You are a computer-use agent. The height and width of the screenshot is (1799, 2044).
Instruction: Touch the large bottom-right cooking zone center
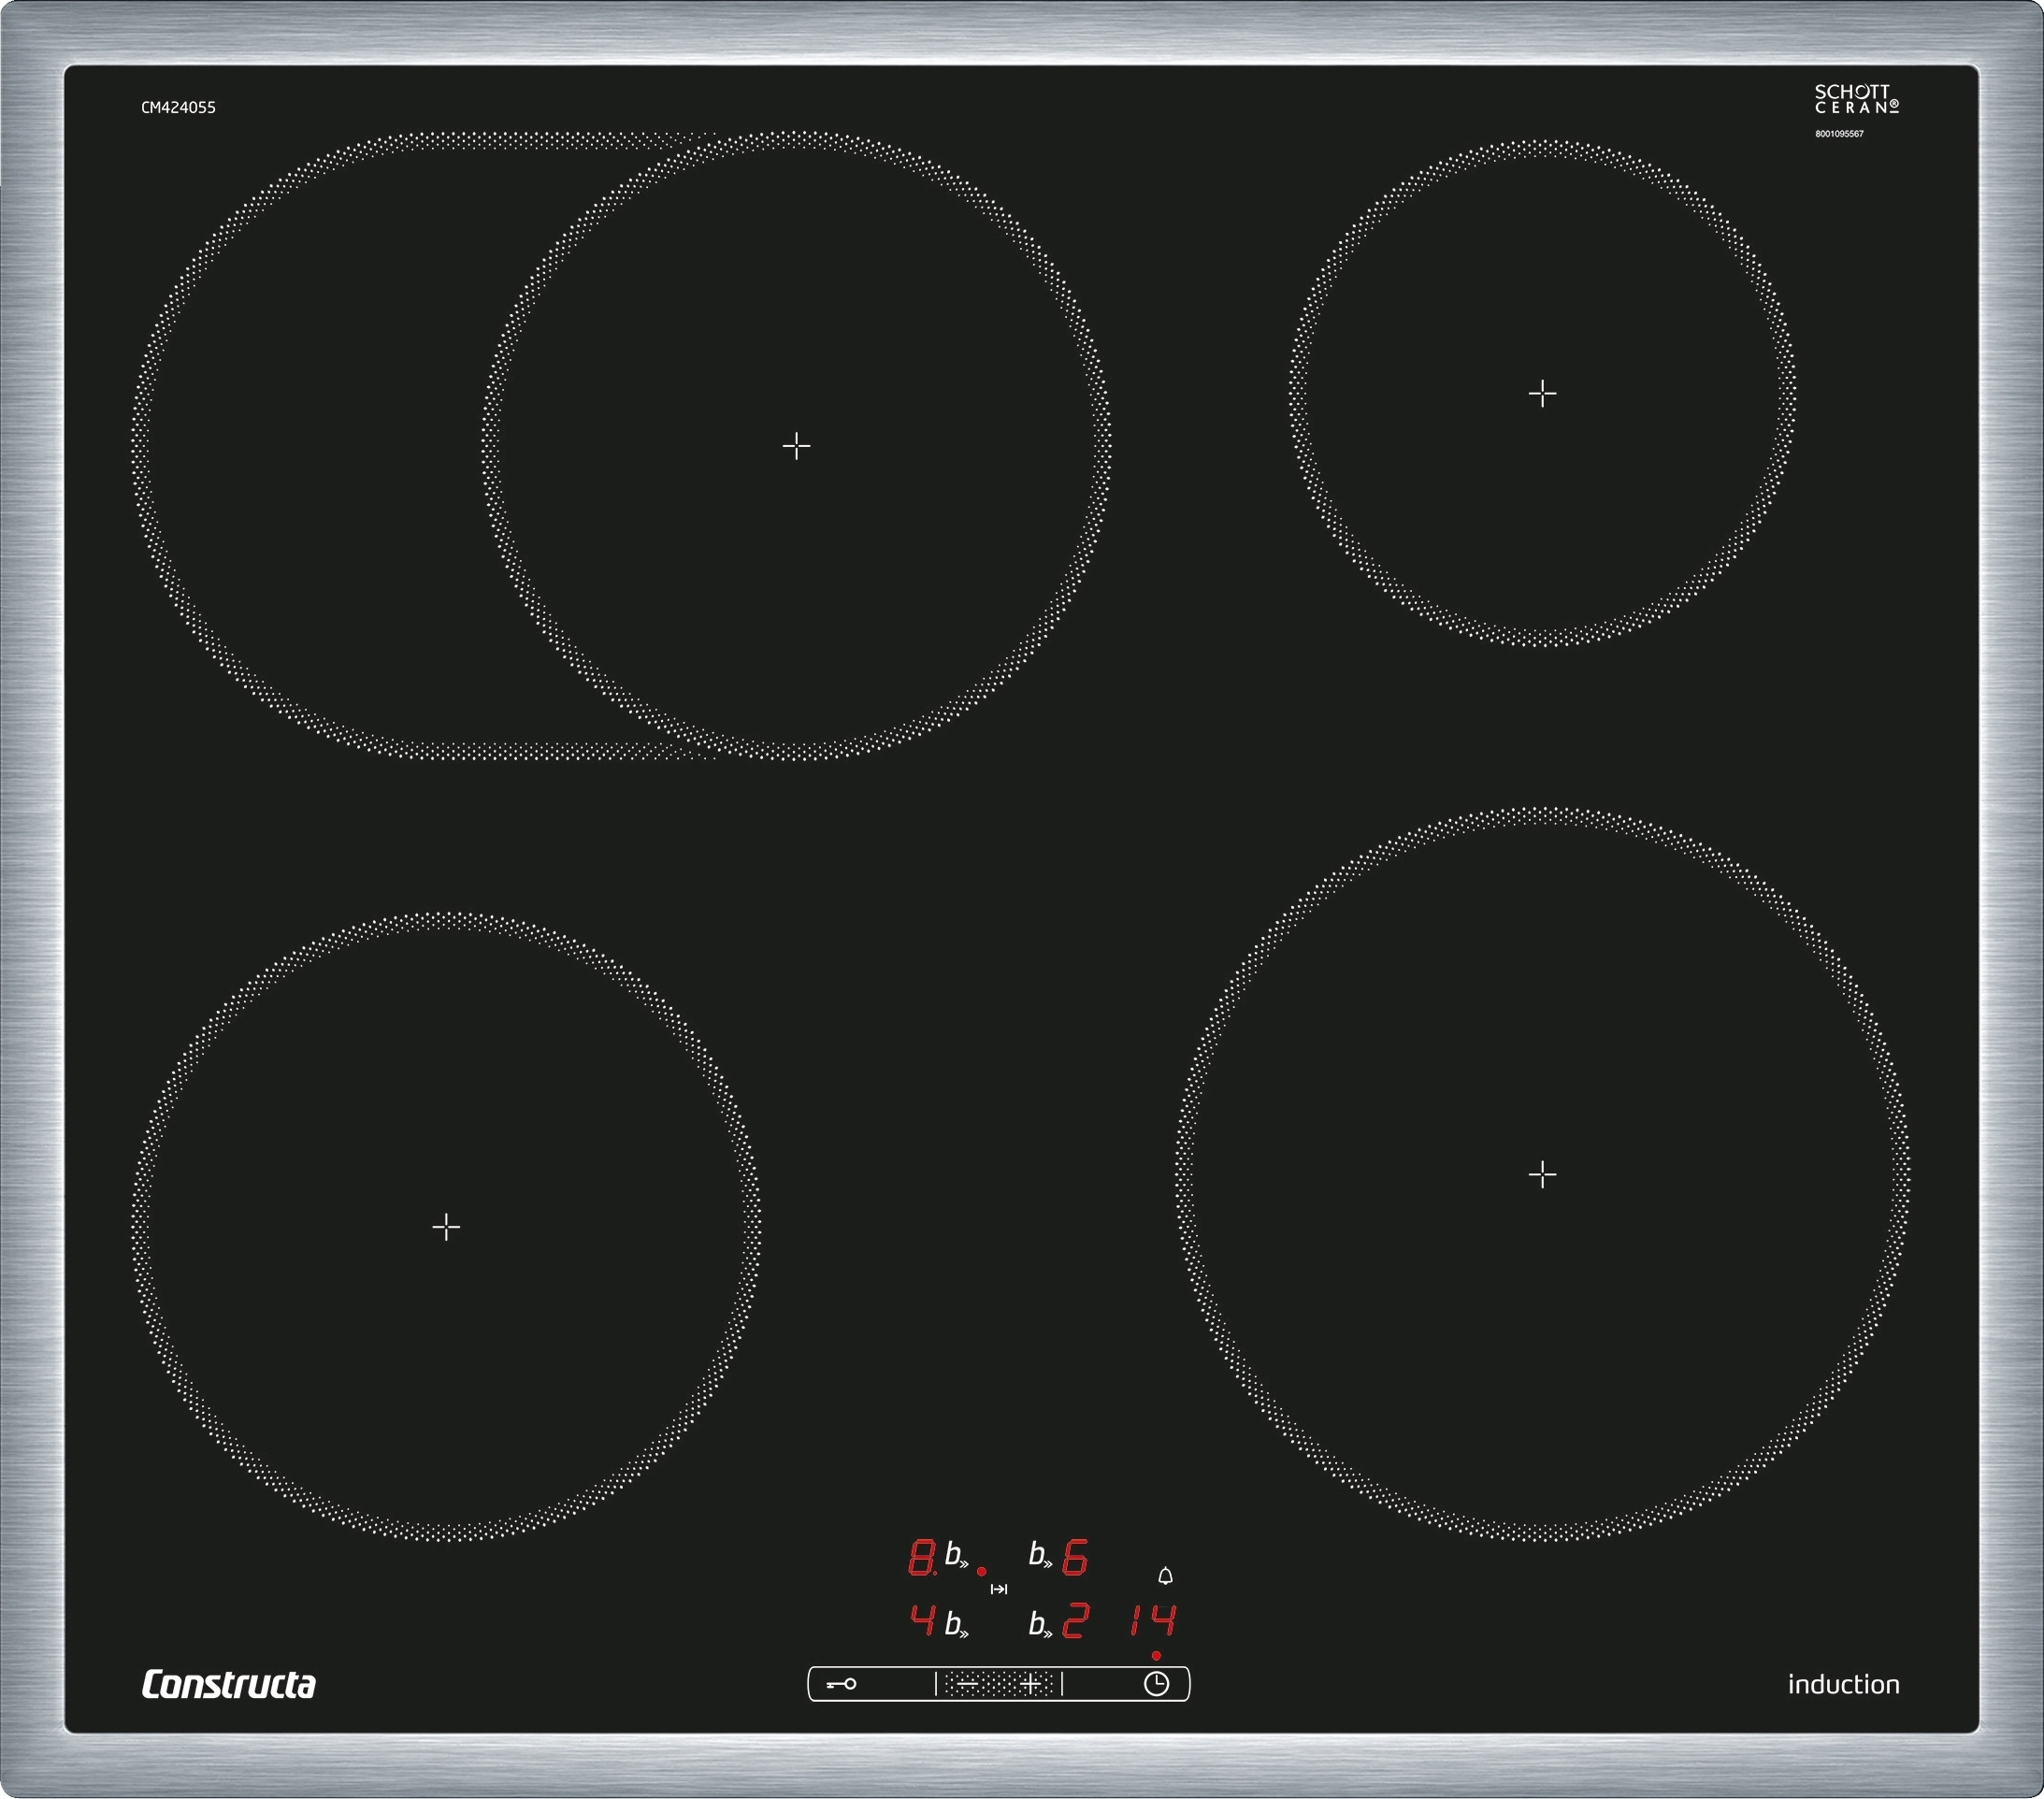coord(1542,1174)
